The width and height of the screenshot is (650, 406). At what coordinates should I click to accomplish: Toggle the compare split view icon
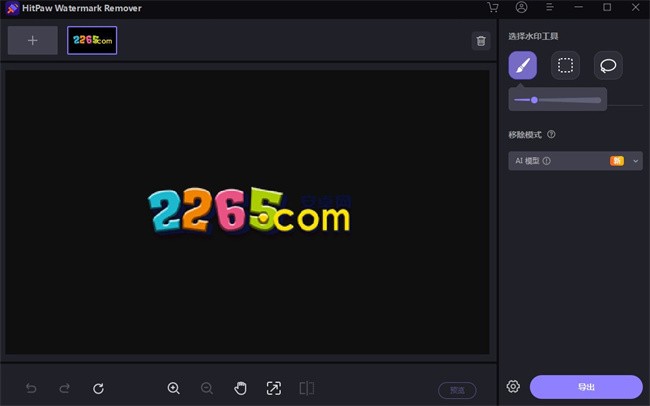[x=307, y=388]
